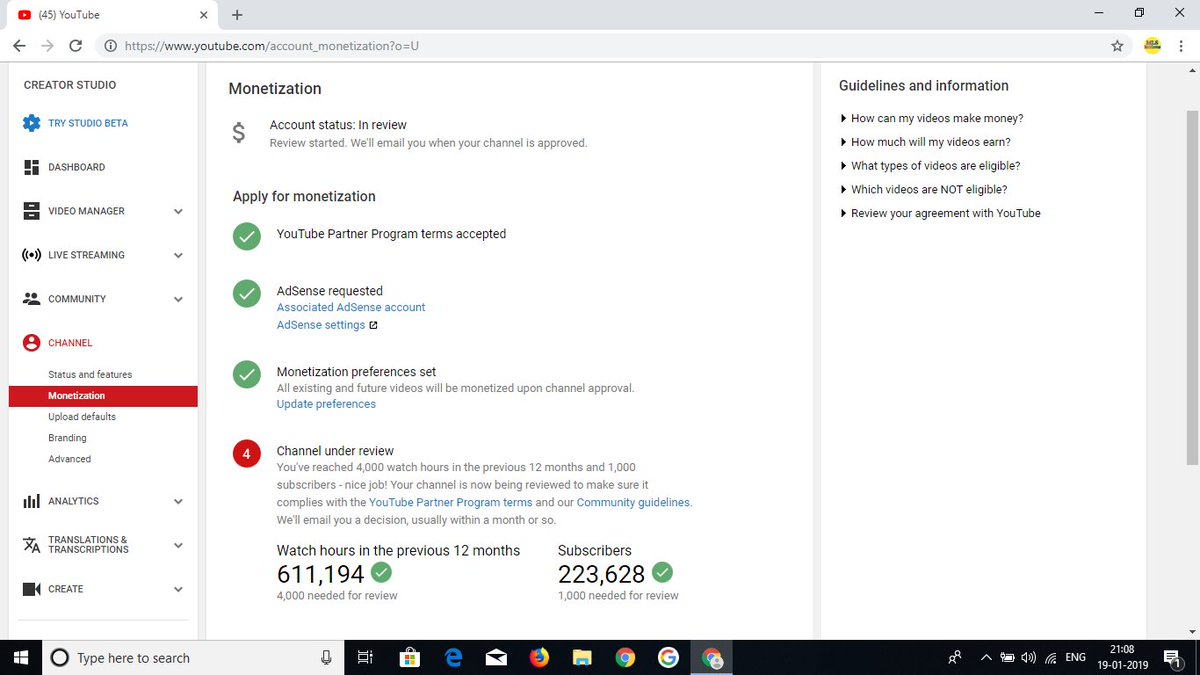
Task: Expand 'How much will my videos earn?'
Action: pos(925,142)
